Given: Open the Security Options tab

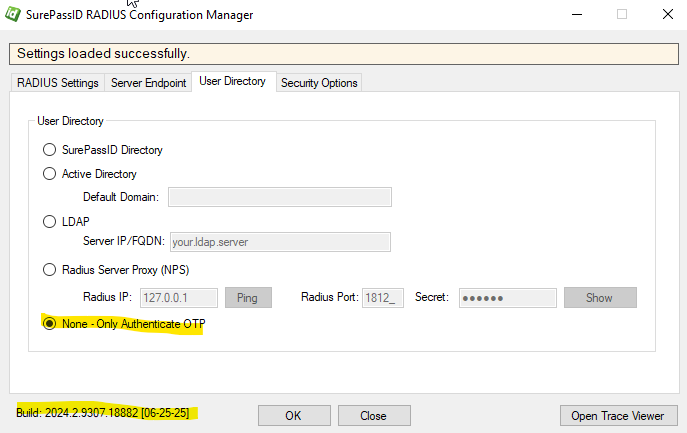Looking at the screenshot, I should [319, 83].
